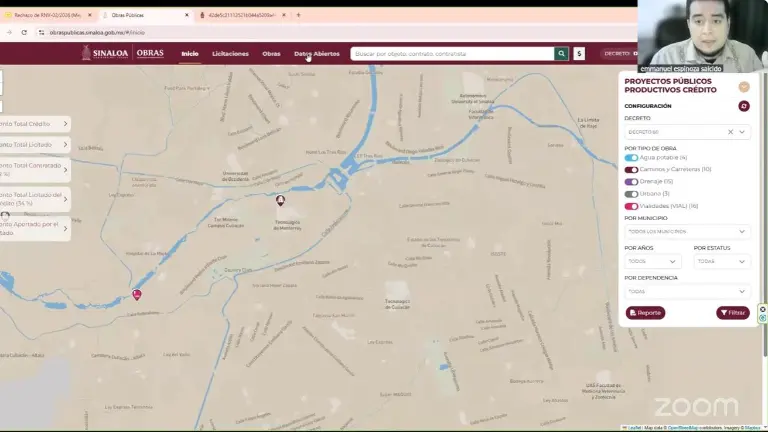Expand Monto Total Licitado del Crédito card

tap(34, 199)
